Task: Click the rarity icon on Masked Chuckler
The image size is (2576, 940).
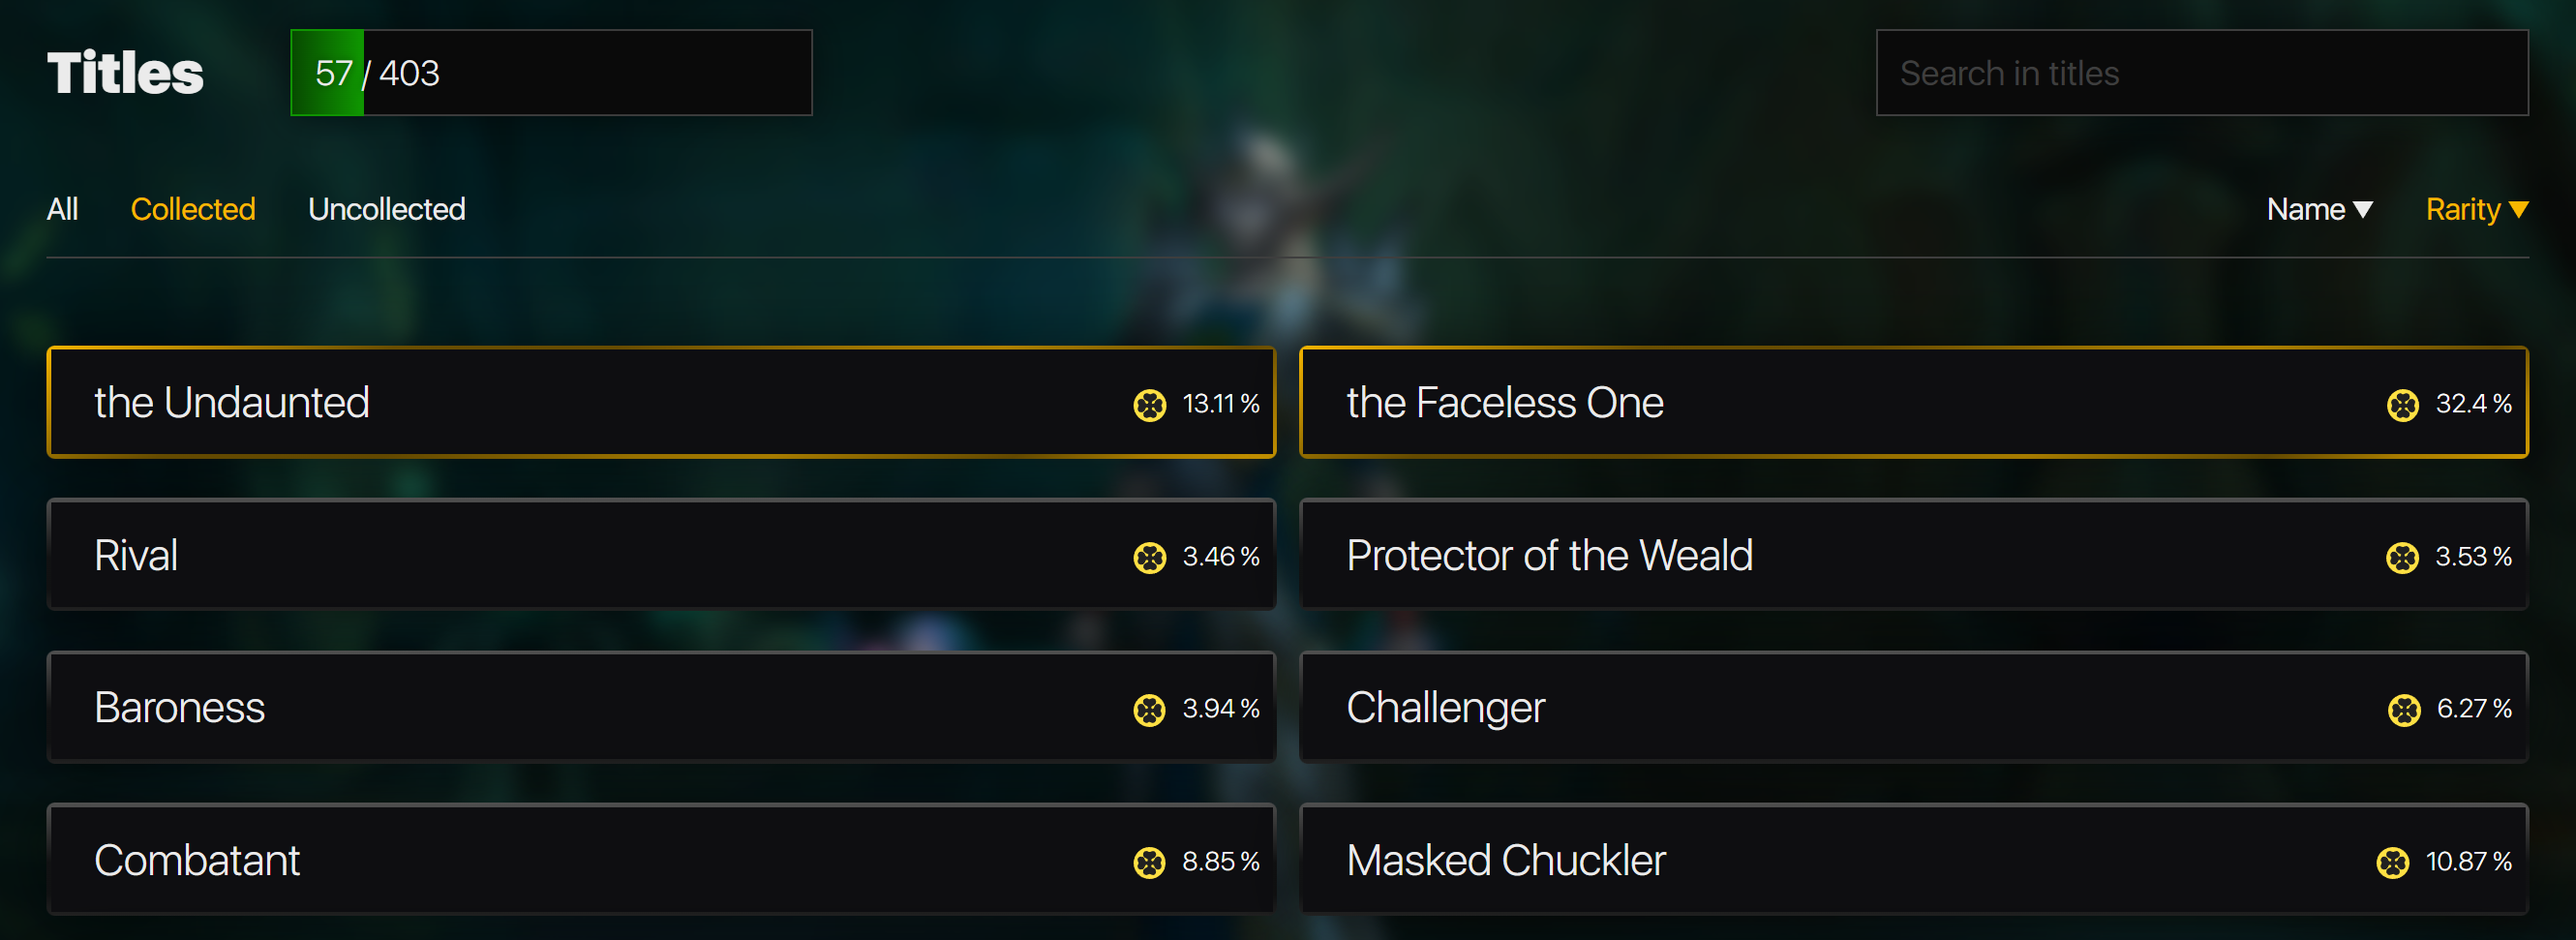Action: click(x=2392, y=862)
